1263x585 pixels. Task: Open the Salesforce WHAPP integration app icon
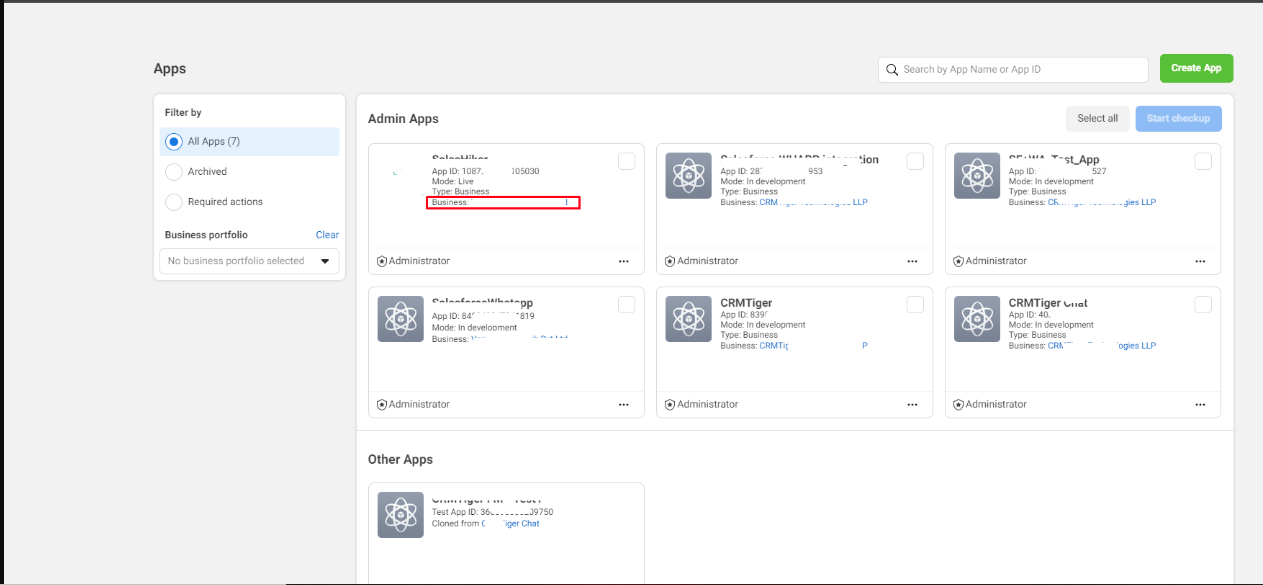[x=688, y=176]
